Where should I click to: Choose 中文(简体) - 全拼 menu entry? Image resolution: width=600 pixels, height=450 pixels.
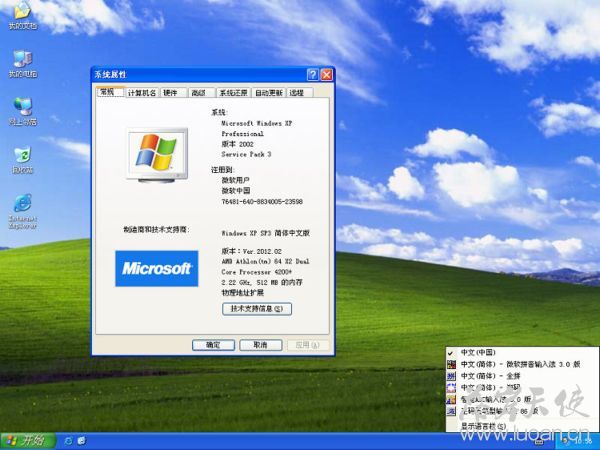point(522,376)
